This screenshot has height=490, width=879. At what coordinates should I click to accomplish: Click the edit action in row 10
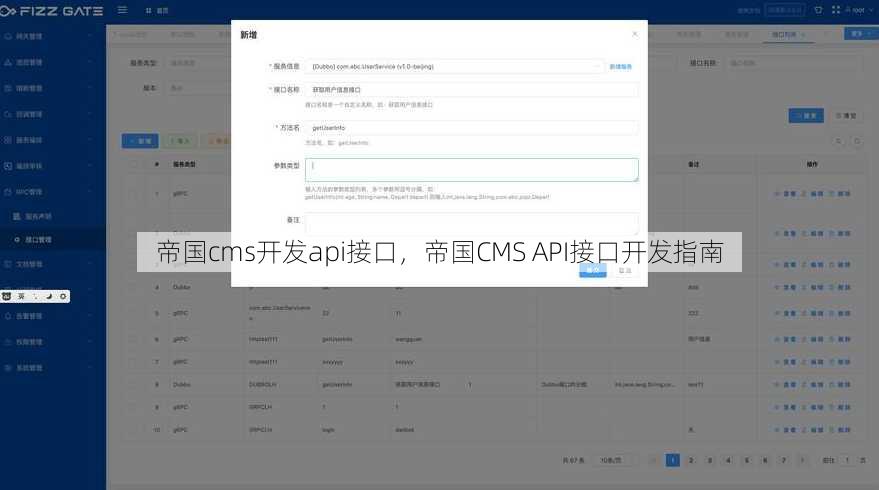[x=812, y=430]
